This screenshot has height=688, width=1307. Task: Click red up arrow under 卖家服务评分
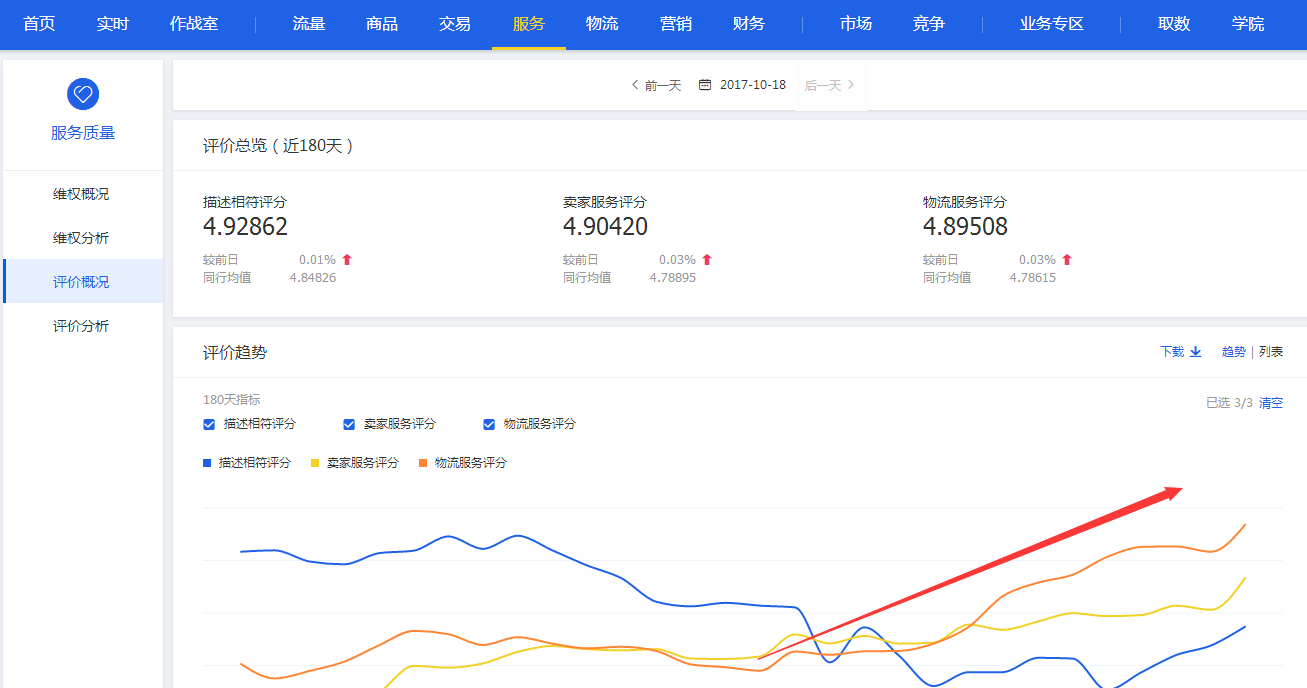707,260
